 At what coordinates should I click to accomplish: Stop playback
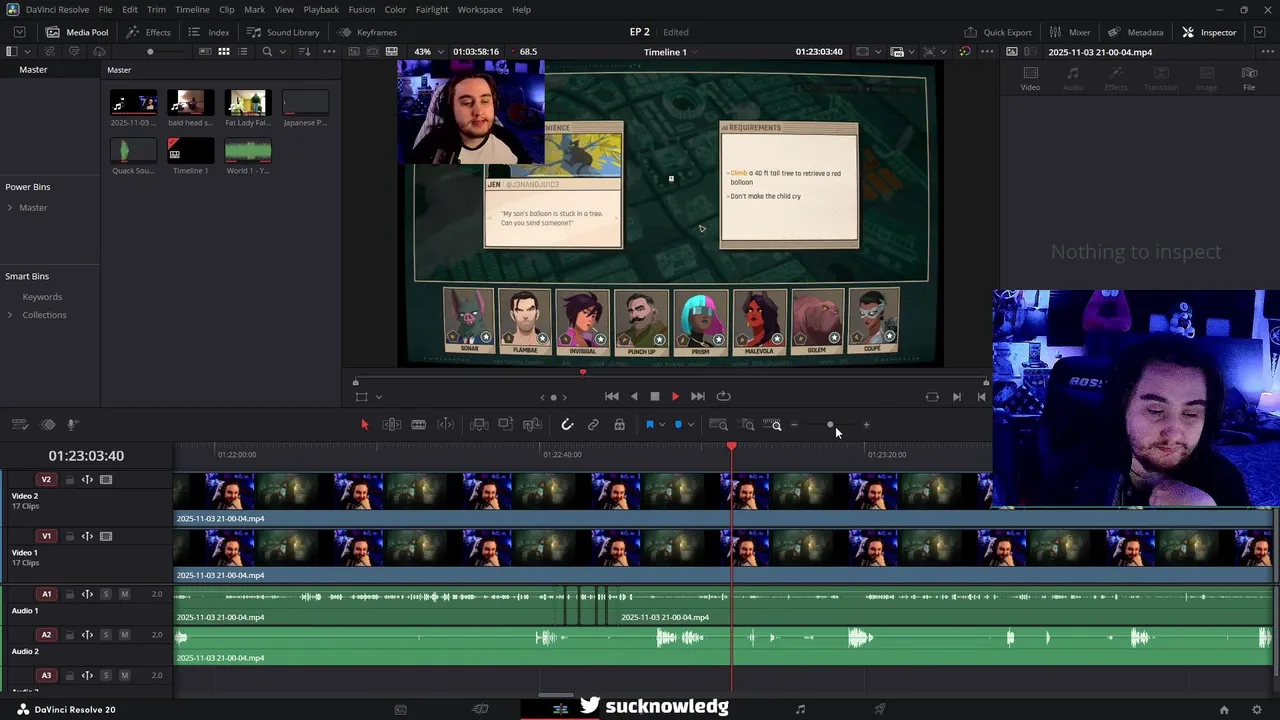[x=655, y=397]
